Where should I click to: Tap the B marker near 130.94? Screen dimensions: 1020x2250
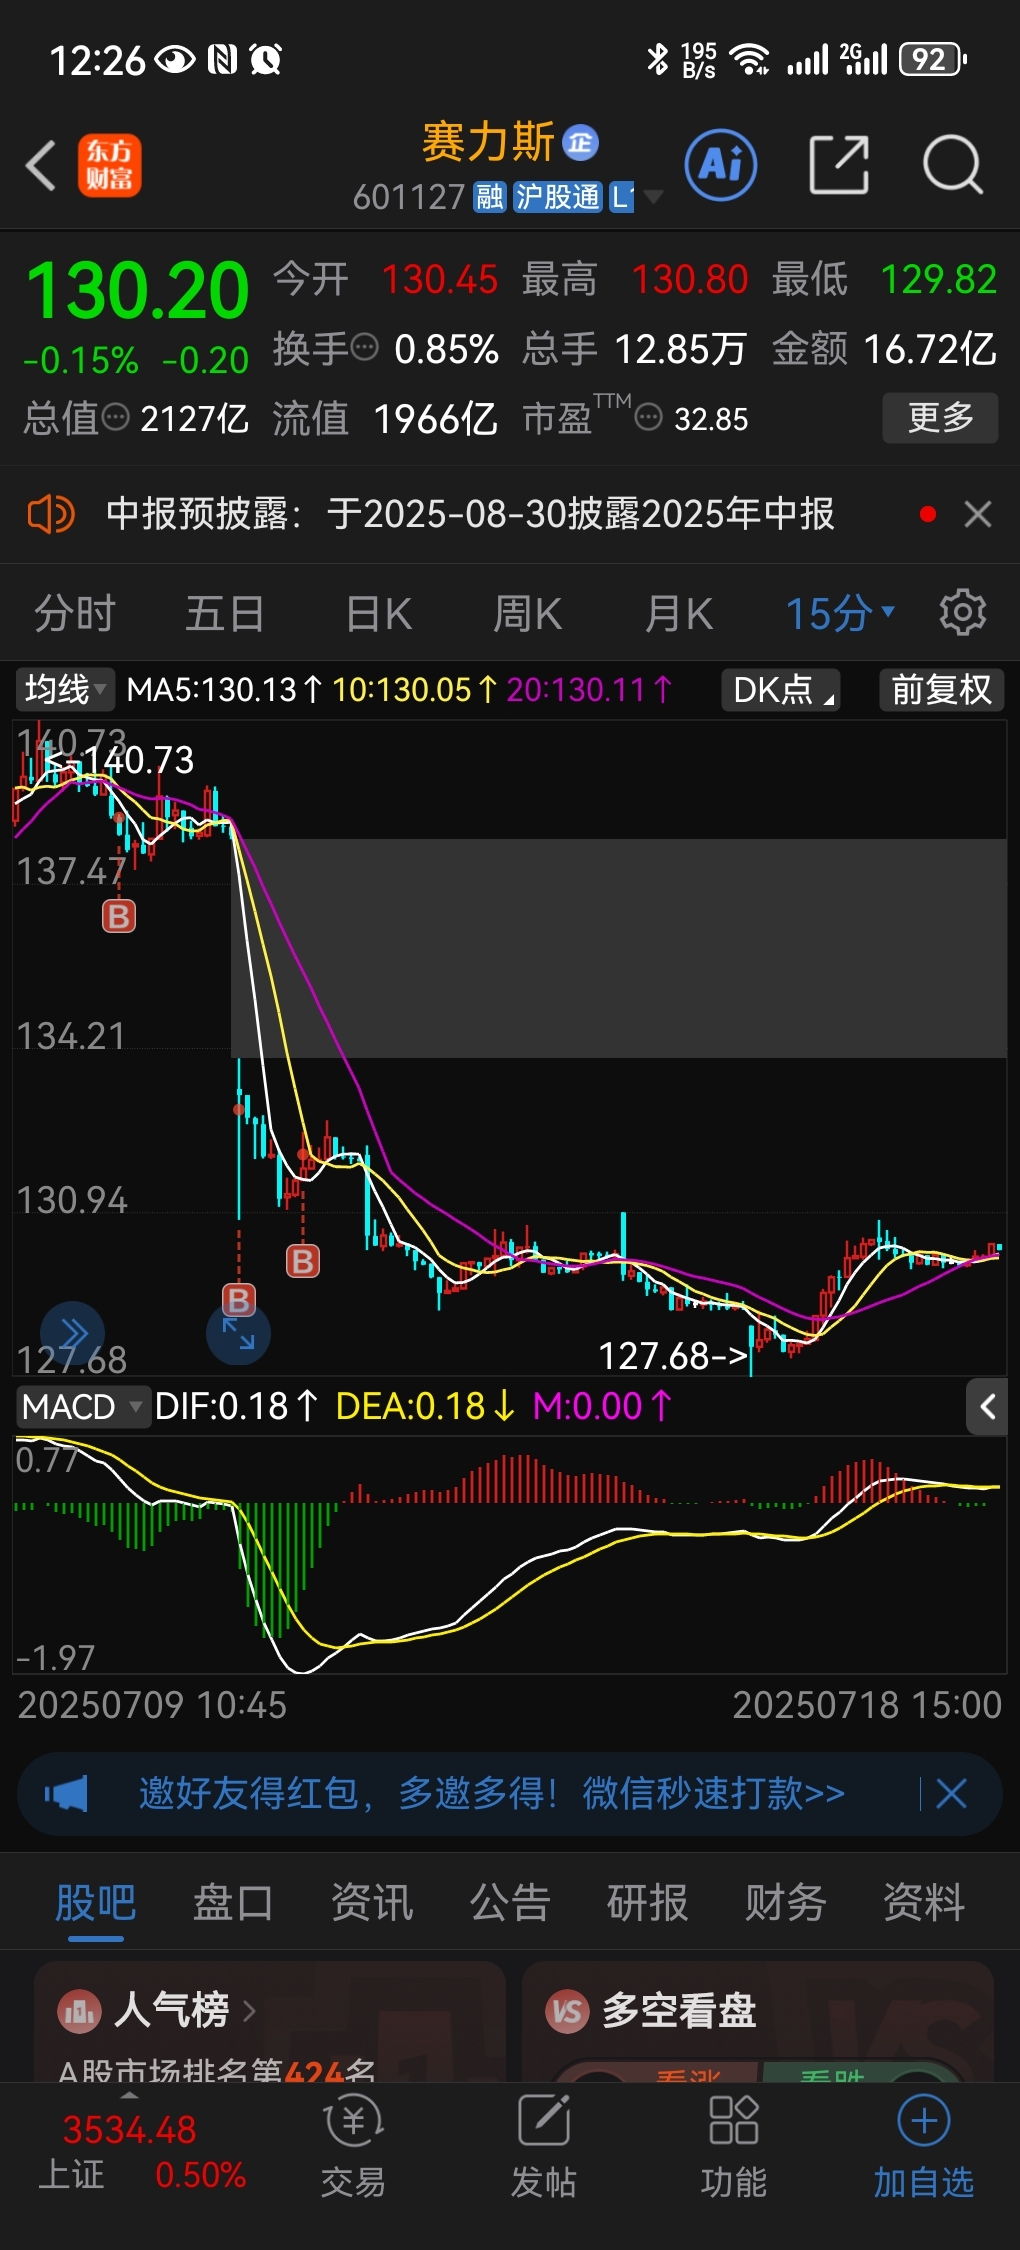point(303,1261)
